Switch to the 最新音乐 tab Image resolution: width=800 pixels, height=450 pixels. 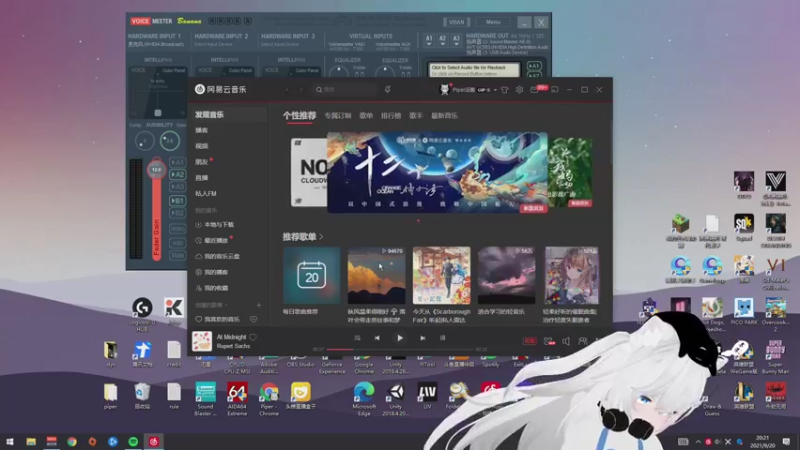[x=444, y=116]
